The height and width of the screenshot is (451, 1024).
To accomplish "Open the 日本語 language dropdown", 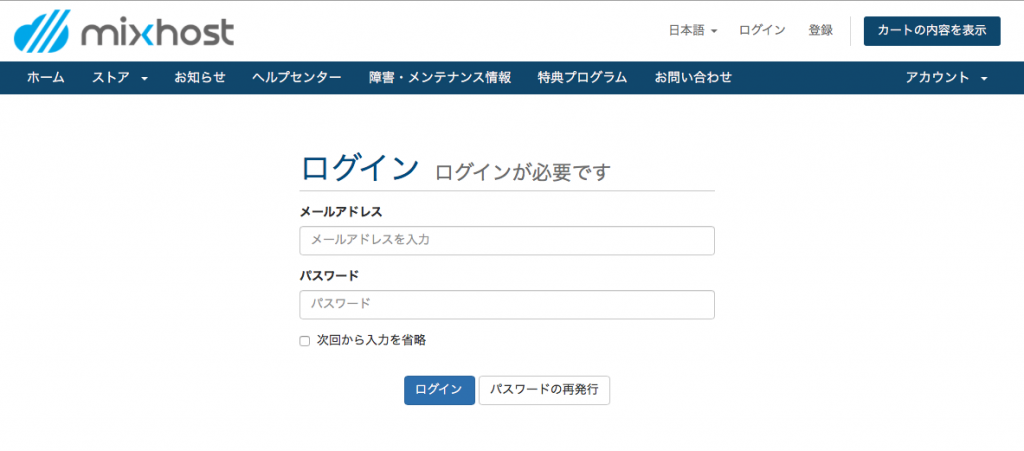I will click(692, 31).
